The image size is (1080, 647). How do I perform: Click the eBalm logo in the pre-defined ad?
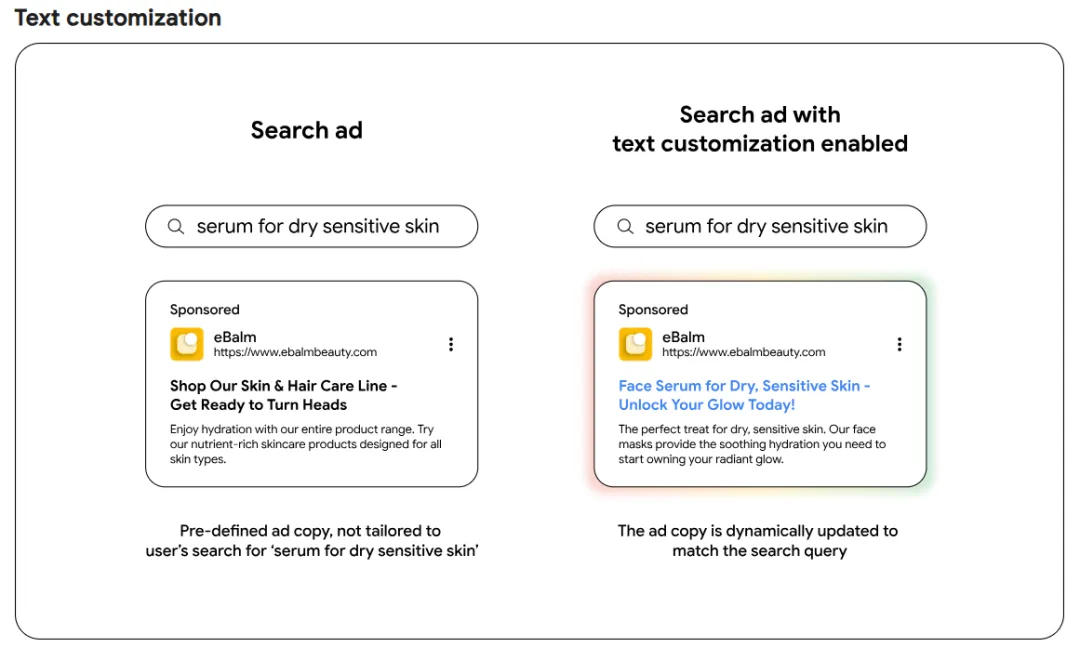click(x=187, y=344)
